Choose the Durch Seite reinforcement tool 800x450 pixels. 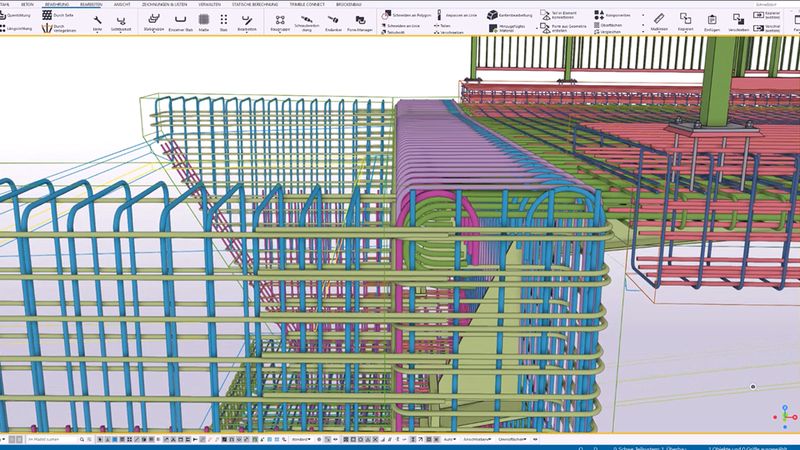[58, 15]
